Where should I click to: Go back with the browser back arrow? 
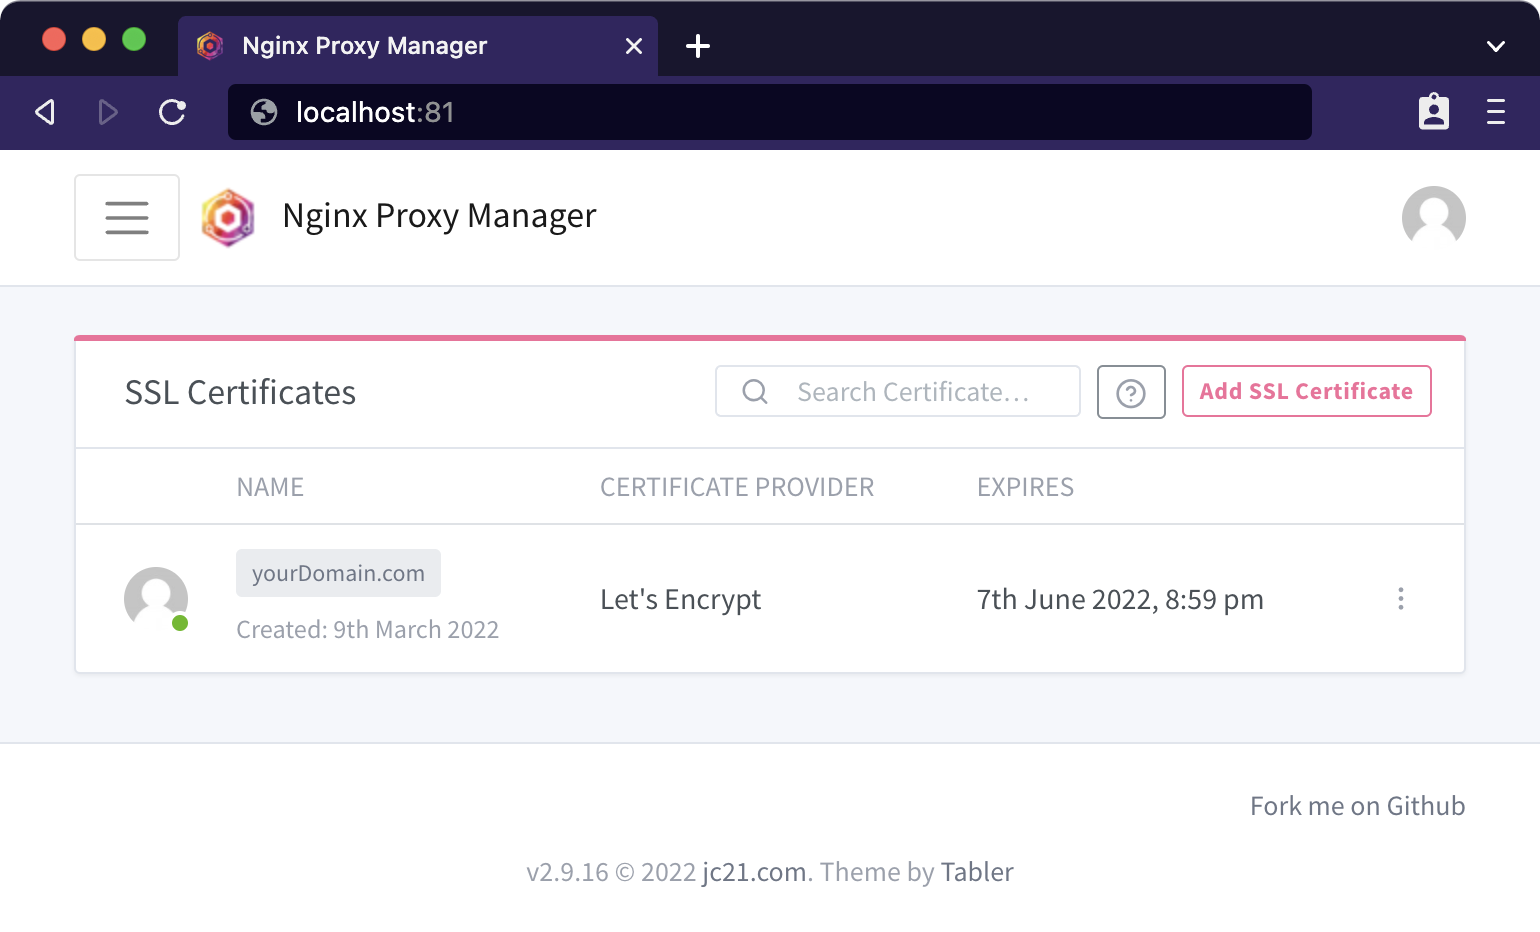coord(45,112)
